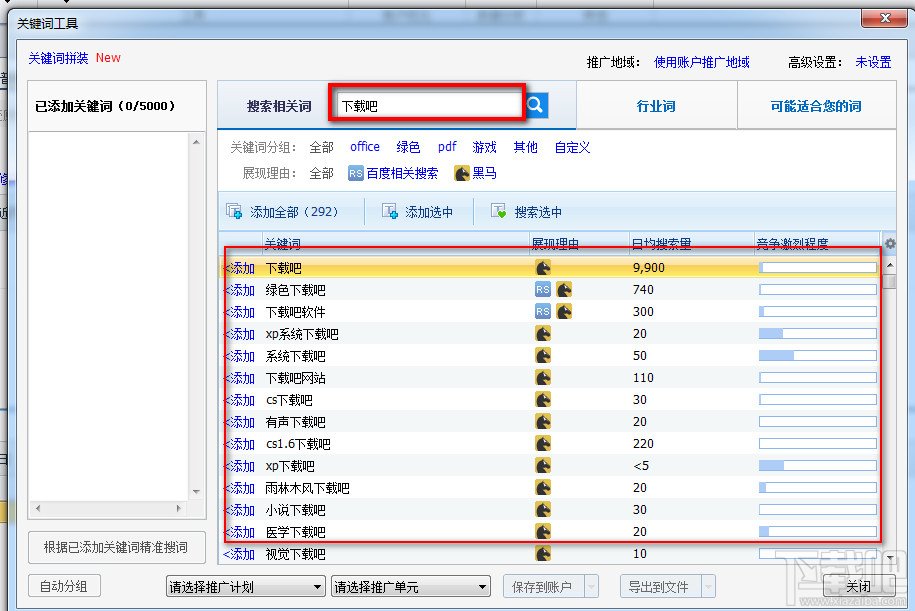Image resolution: width=915 pixels, height=611 pixels.
Task: Click 使用账户推广地域 link
Action: coord(701,62)
